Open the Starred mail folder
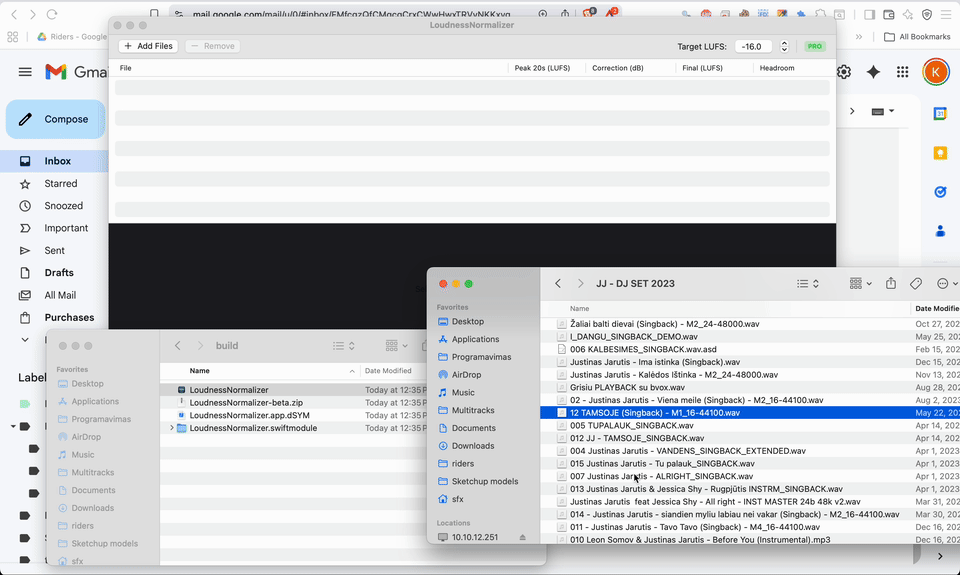This screenshot has width=960, height=575. (x=61, y=184)
